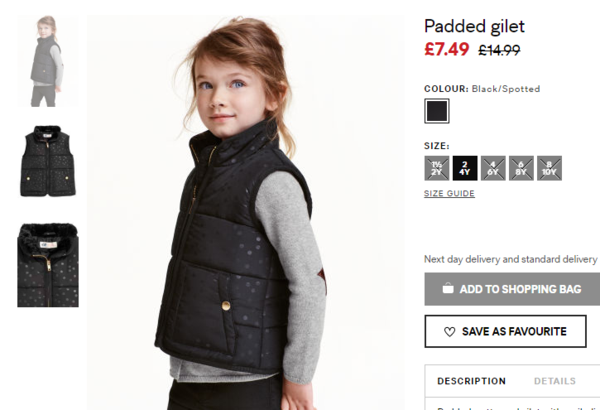Viewport: 600px width, 410px height.
Task: Choose the 8-10Y size box
Action: [x=549, y=168]
